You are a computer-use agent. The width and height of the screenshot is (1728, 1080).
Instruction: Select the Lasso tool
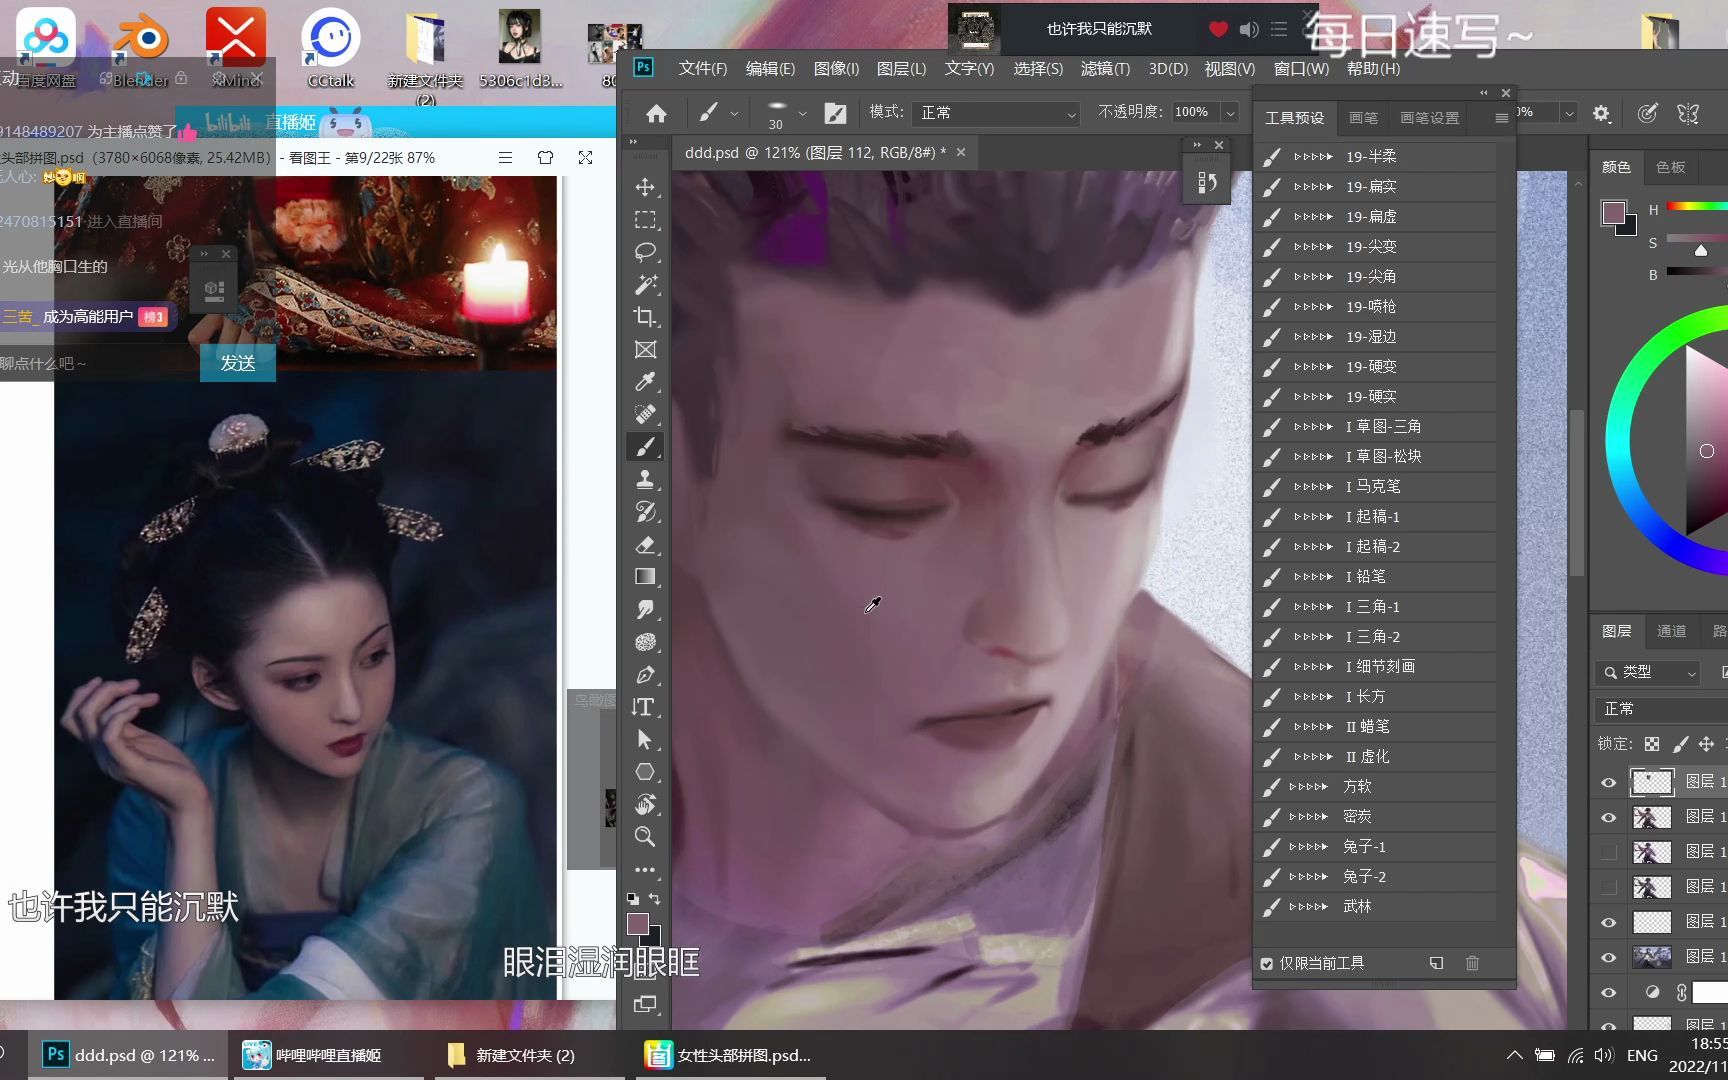tap(645, 252)
